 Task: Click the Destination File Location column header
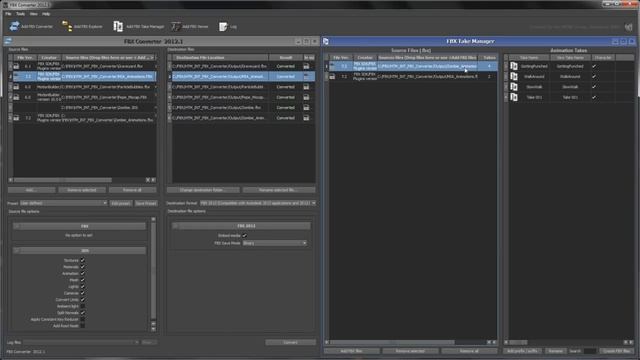point(220,58)
